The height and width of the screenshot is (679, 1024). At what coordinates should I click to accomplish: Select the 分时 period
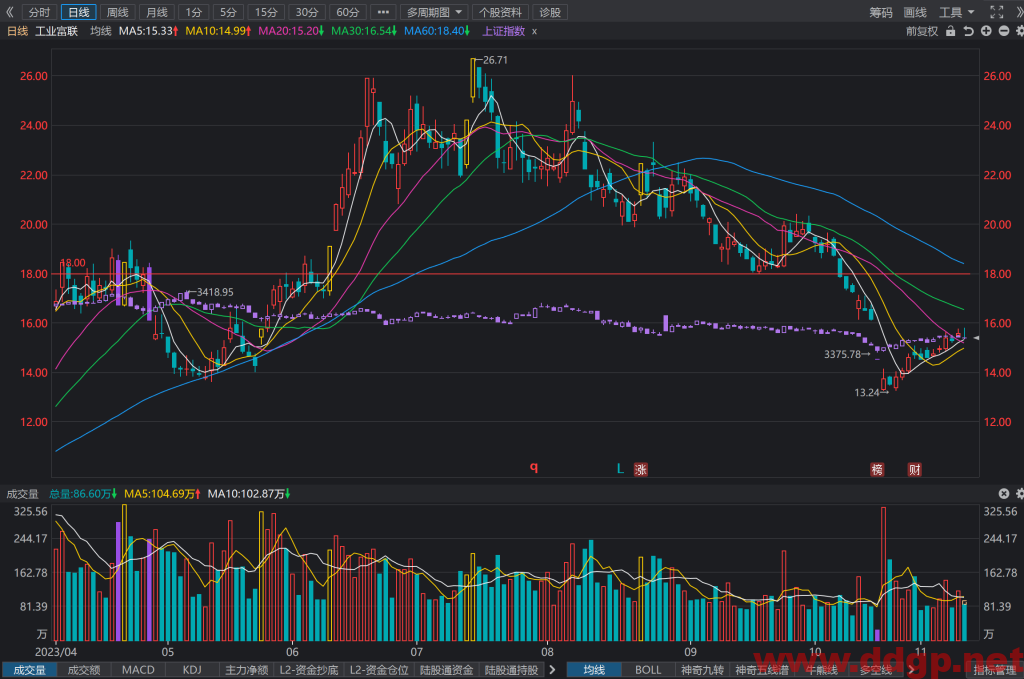(x=39, y=12)
